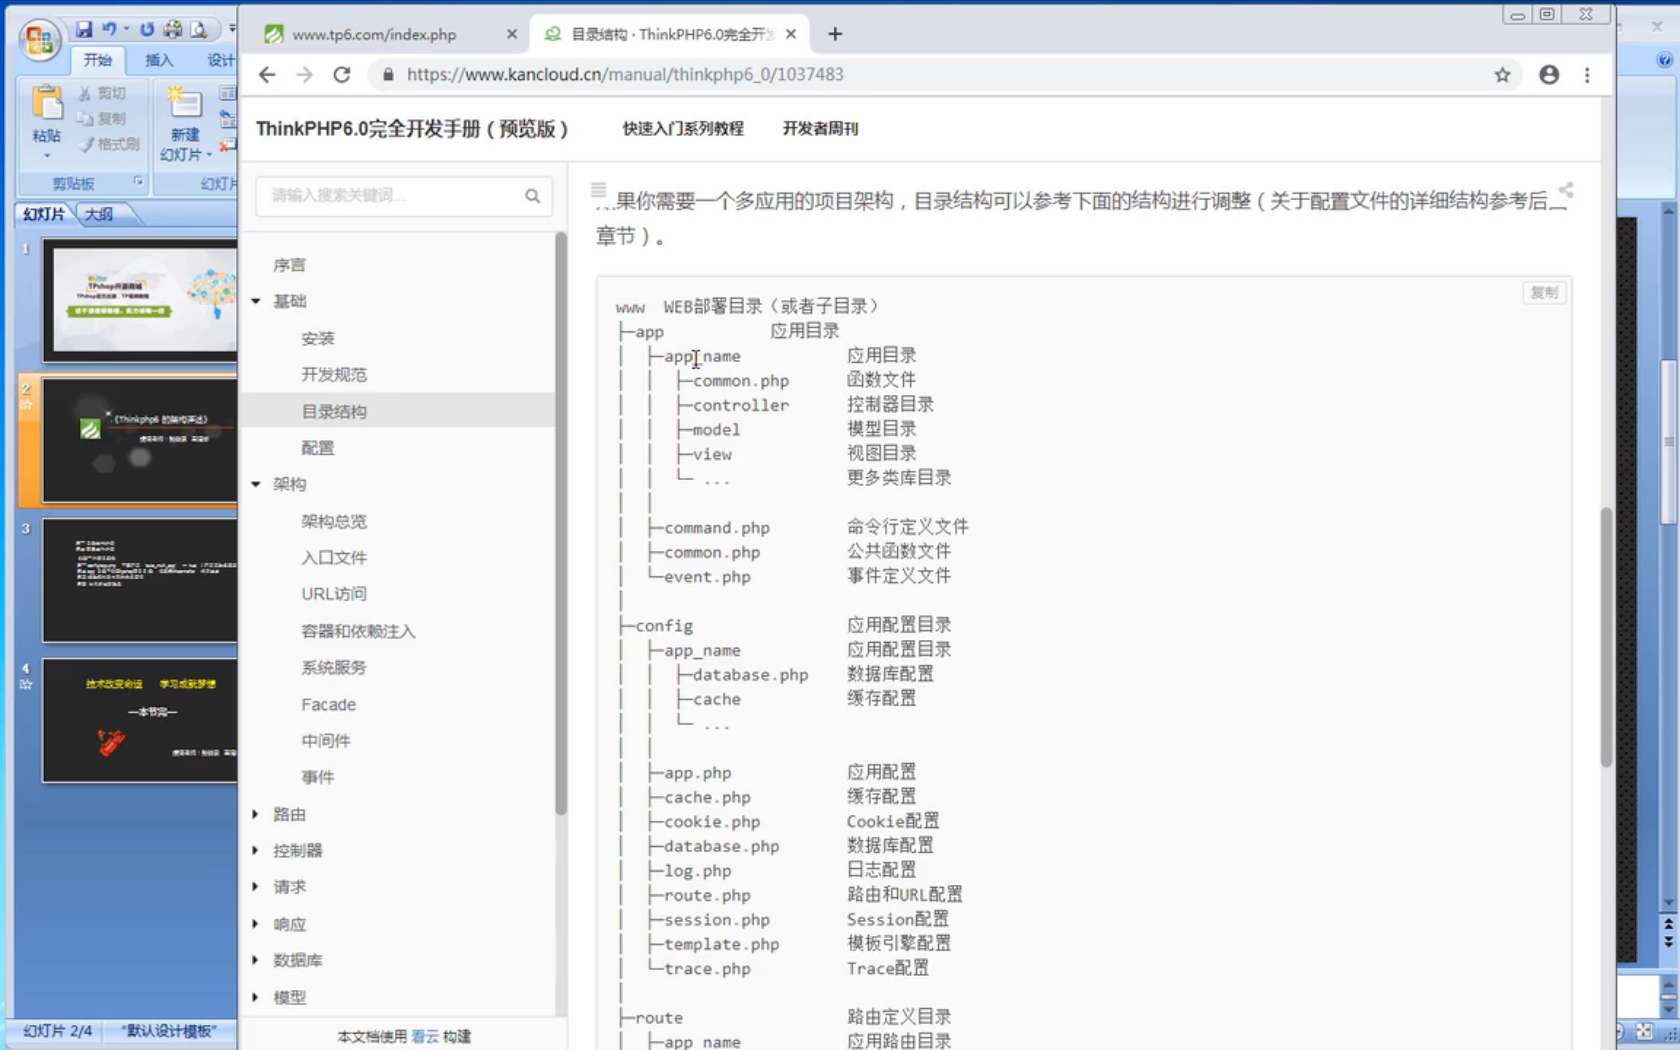Open the 开发规范 page in sidebar

click(x=334, y=374)
